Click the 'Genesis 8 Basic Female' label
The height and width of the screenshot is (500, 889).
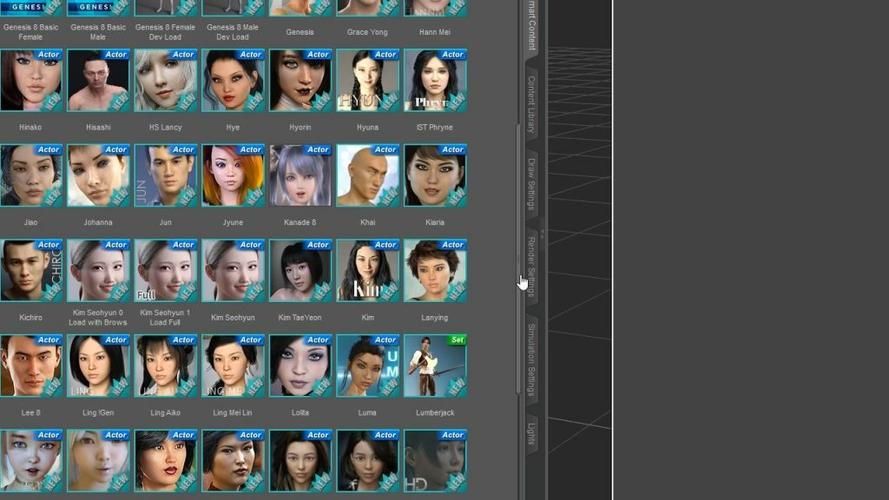(31, 32)
